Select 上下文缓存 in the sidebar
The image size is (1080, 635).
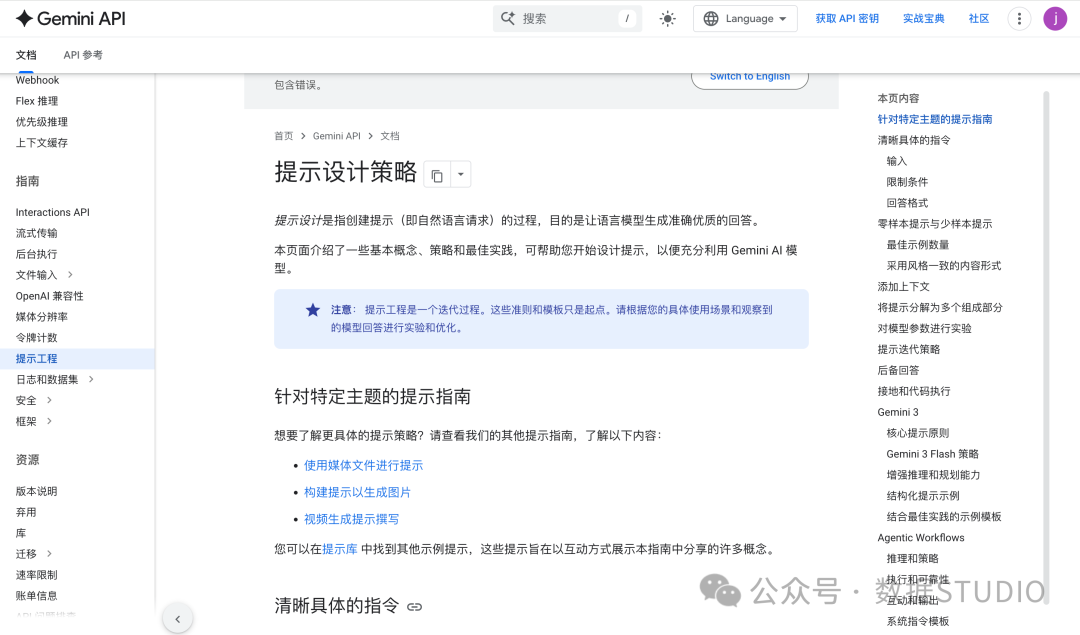tap(42, 143)
